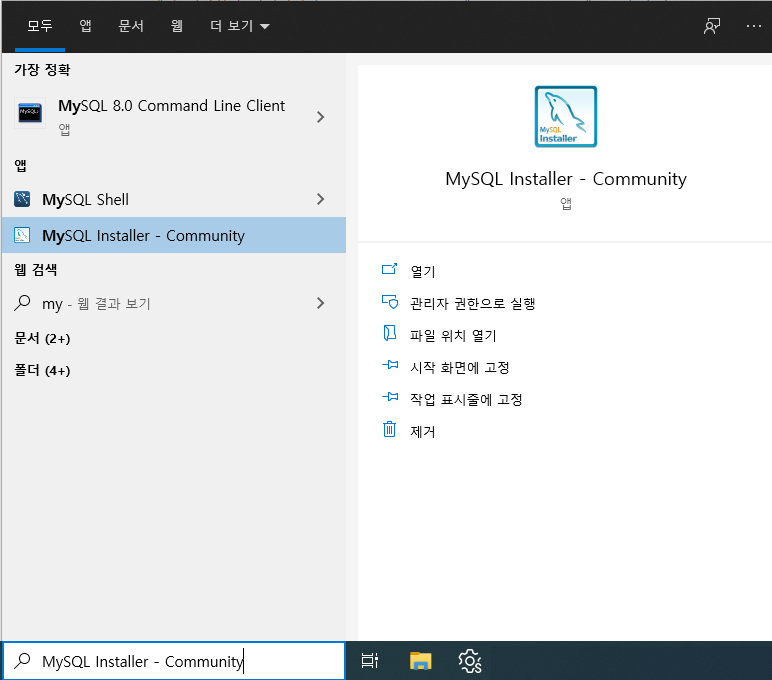Open File Explorer from taskbar
772x680 pixels.
[420, 661]
